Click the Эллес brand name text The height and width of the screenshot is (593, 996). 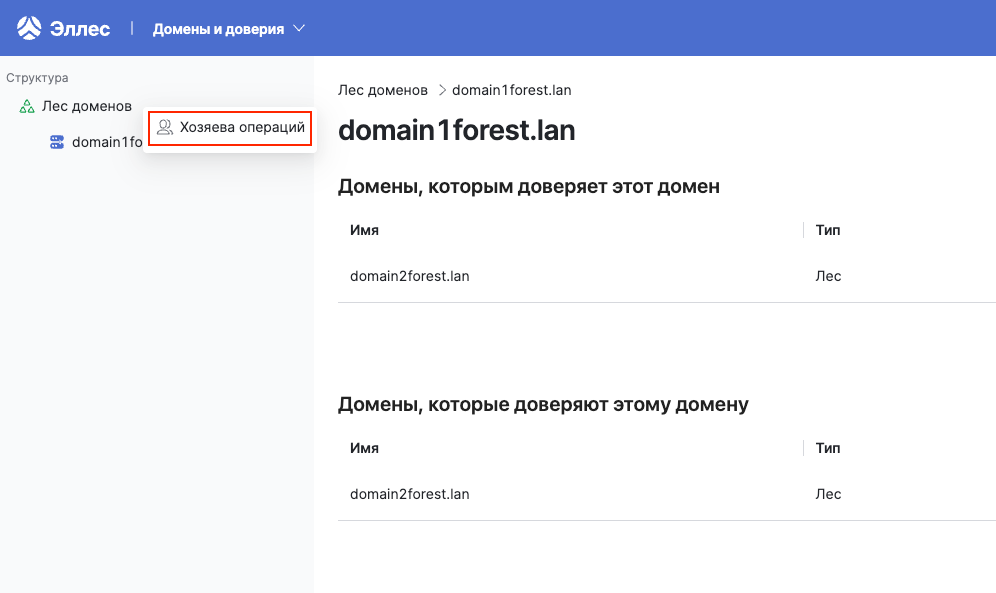[x=80, y=29]
